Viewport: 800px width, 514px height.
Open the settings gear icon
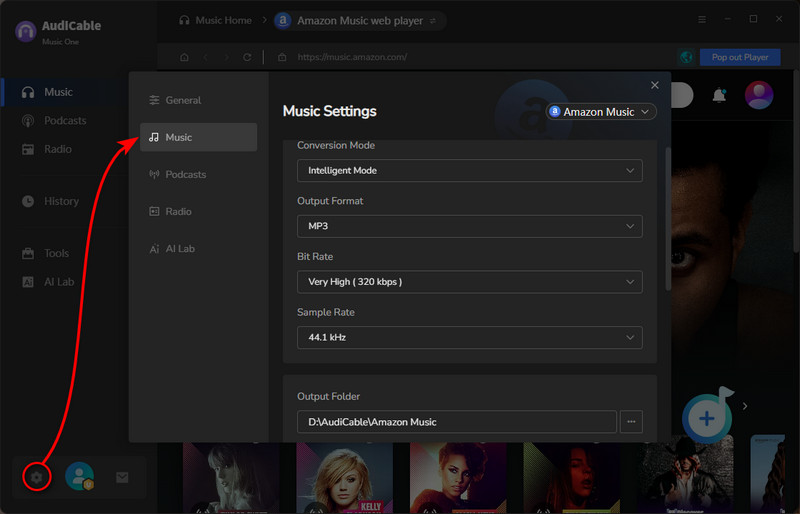click(x=36, y=477)
